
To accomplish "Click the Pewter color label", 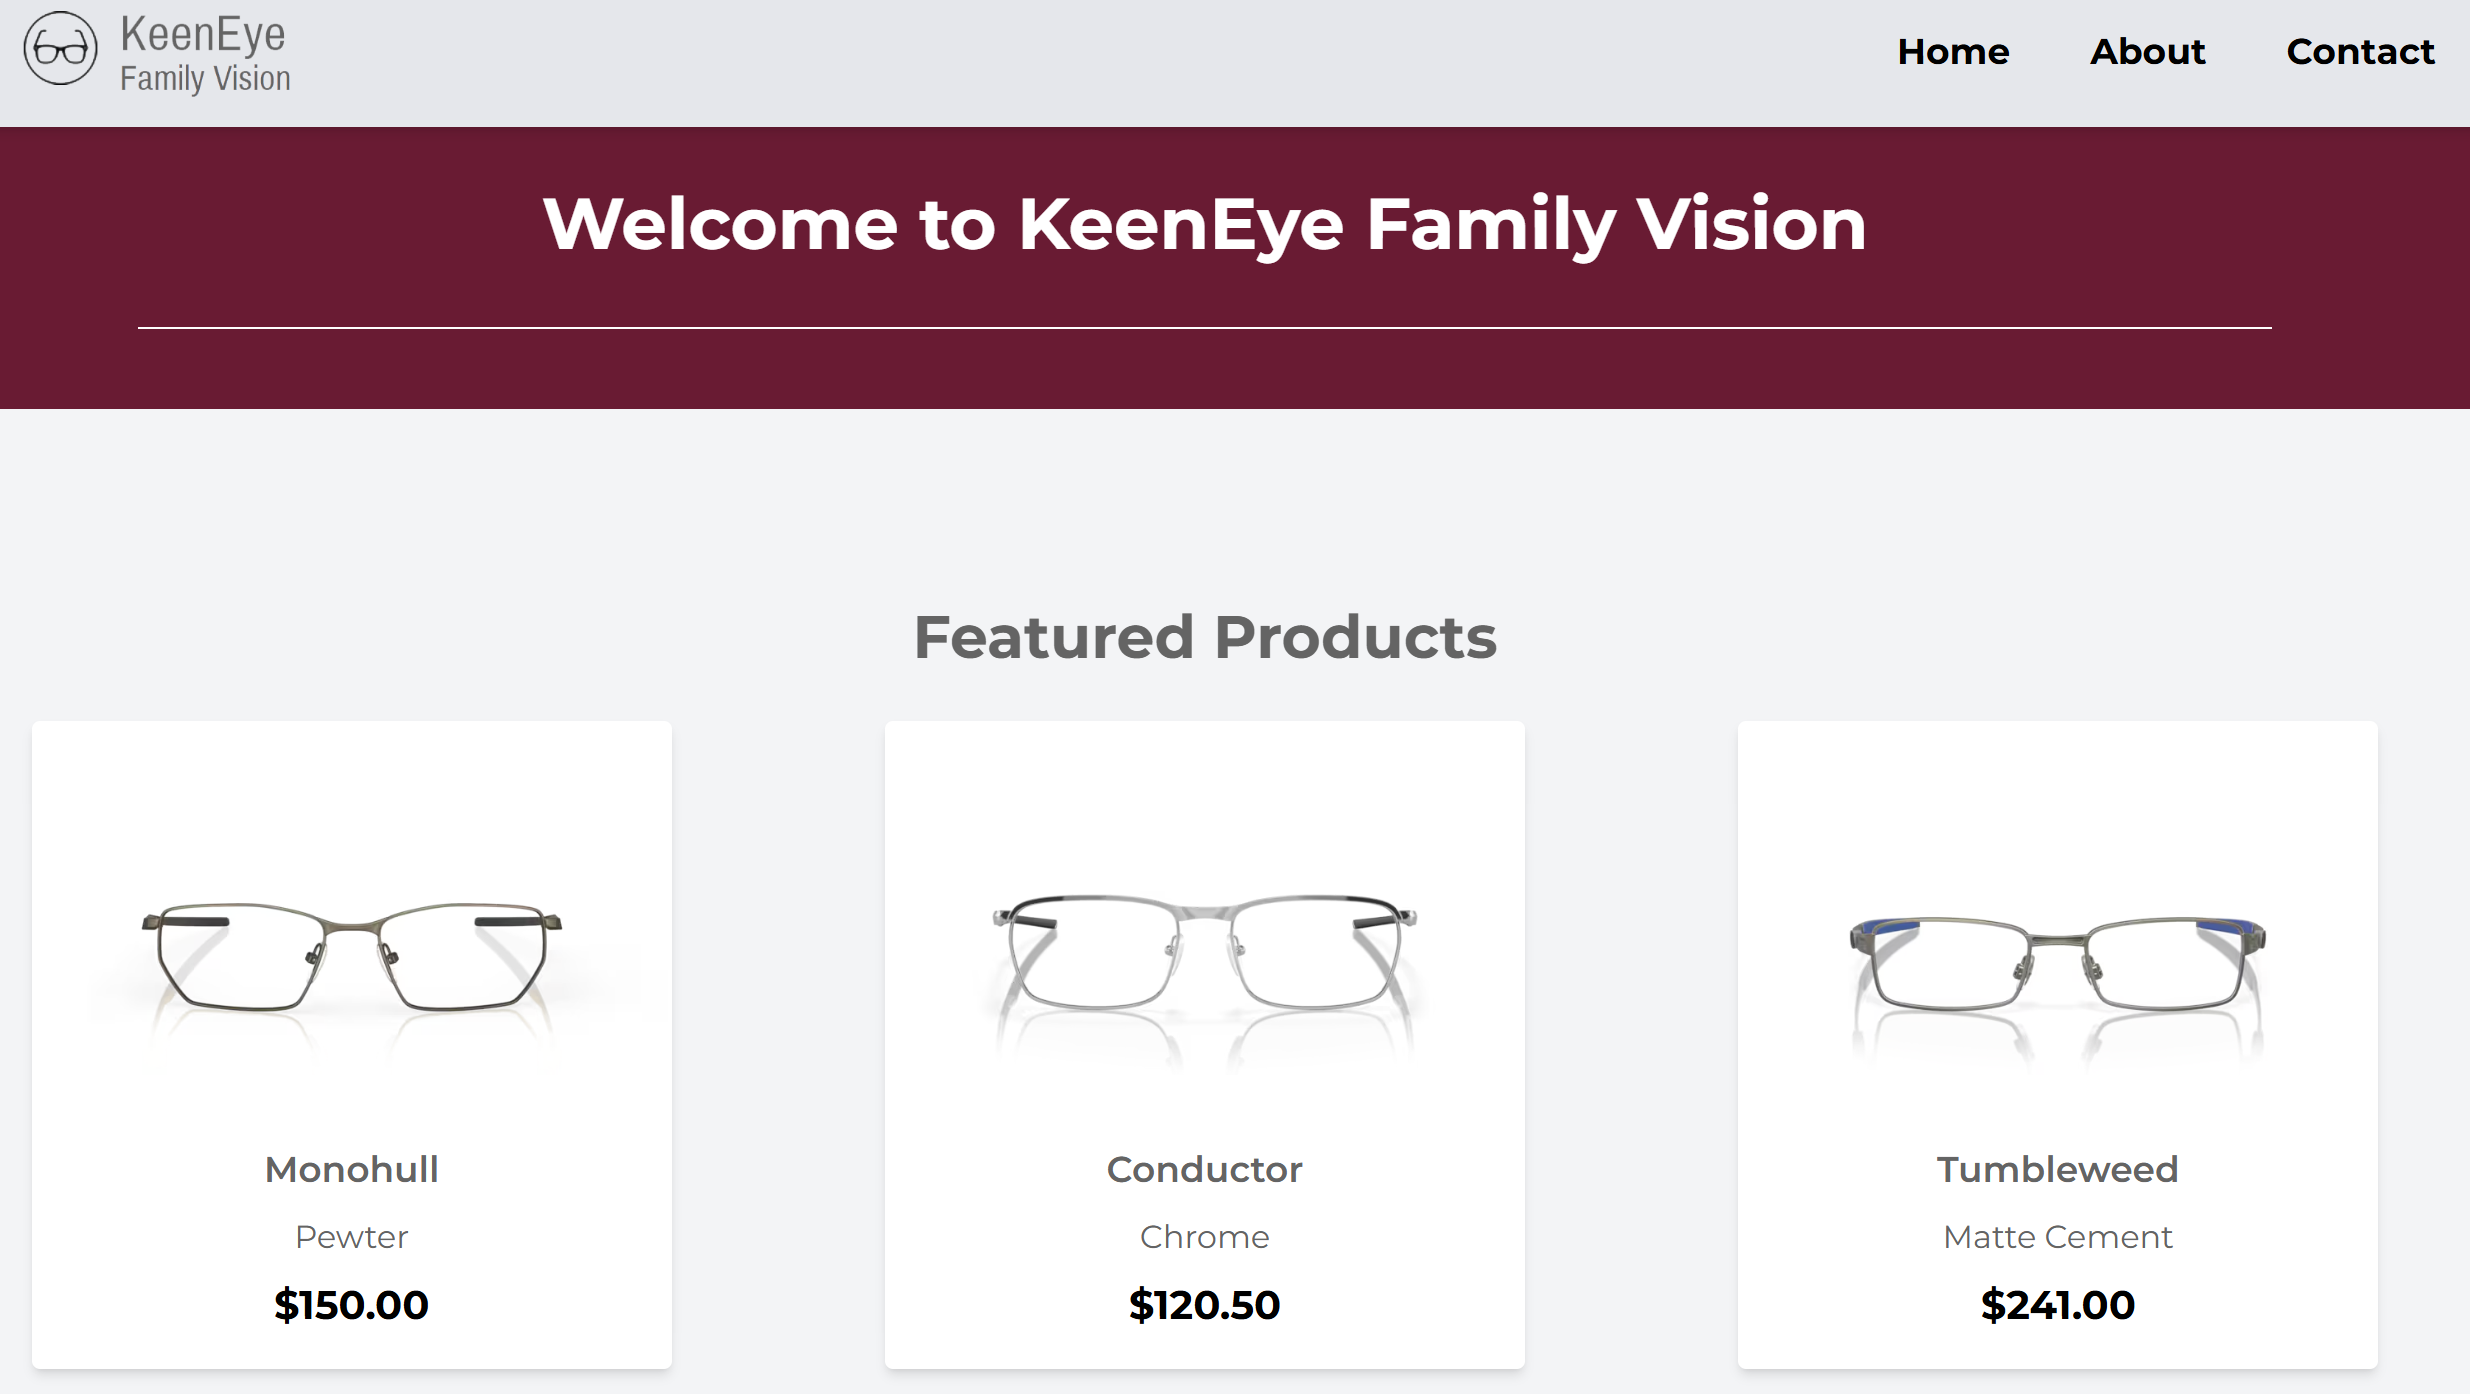I will (x=352, y=1237).
